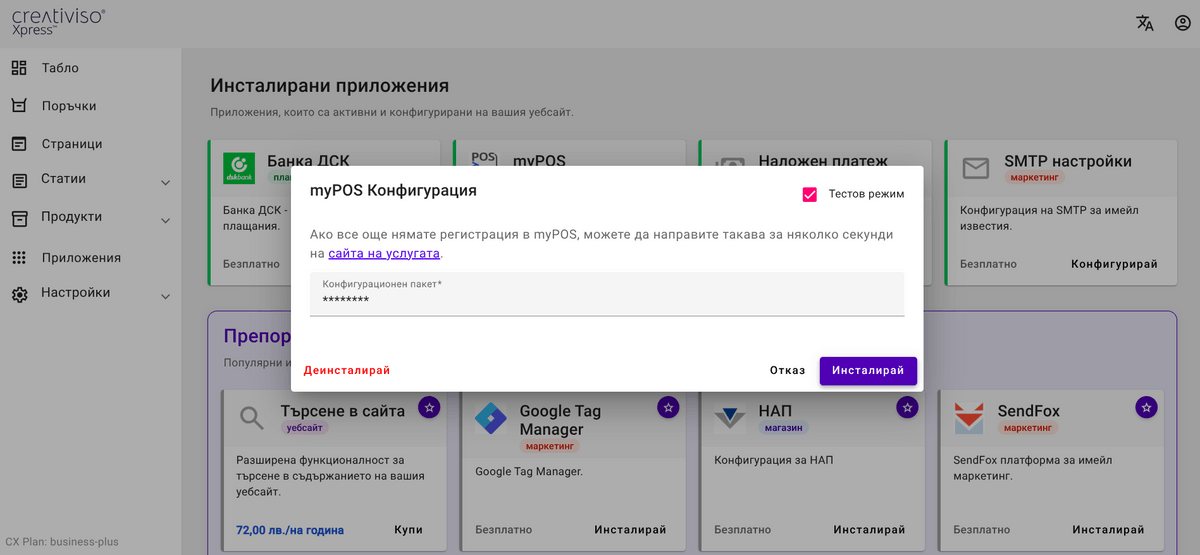Click Инсталирай on НАП card
This screenshot has height=555, width=1200.
tap(870, 530)
